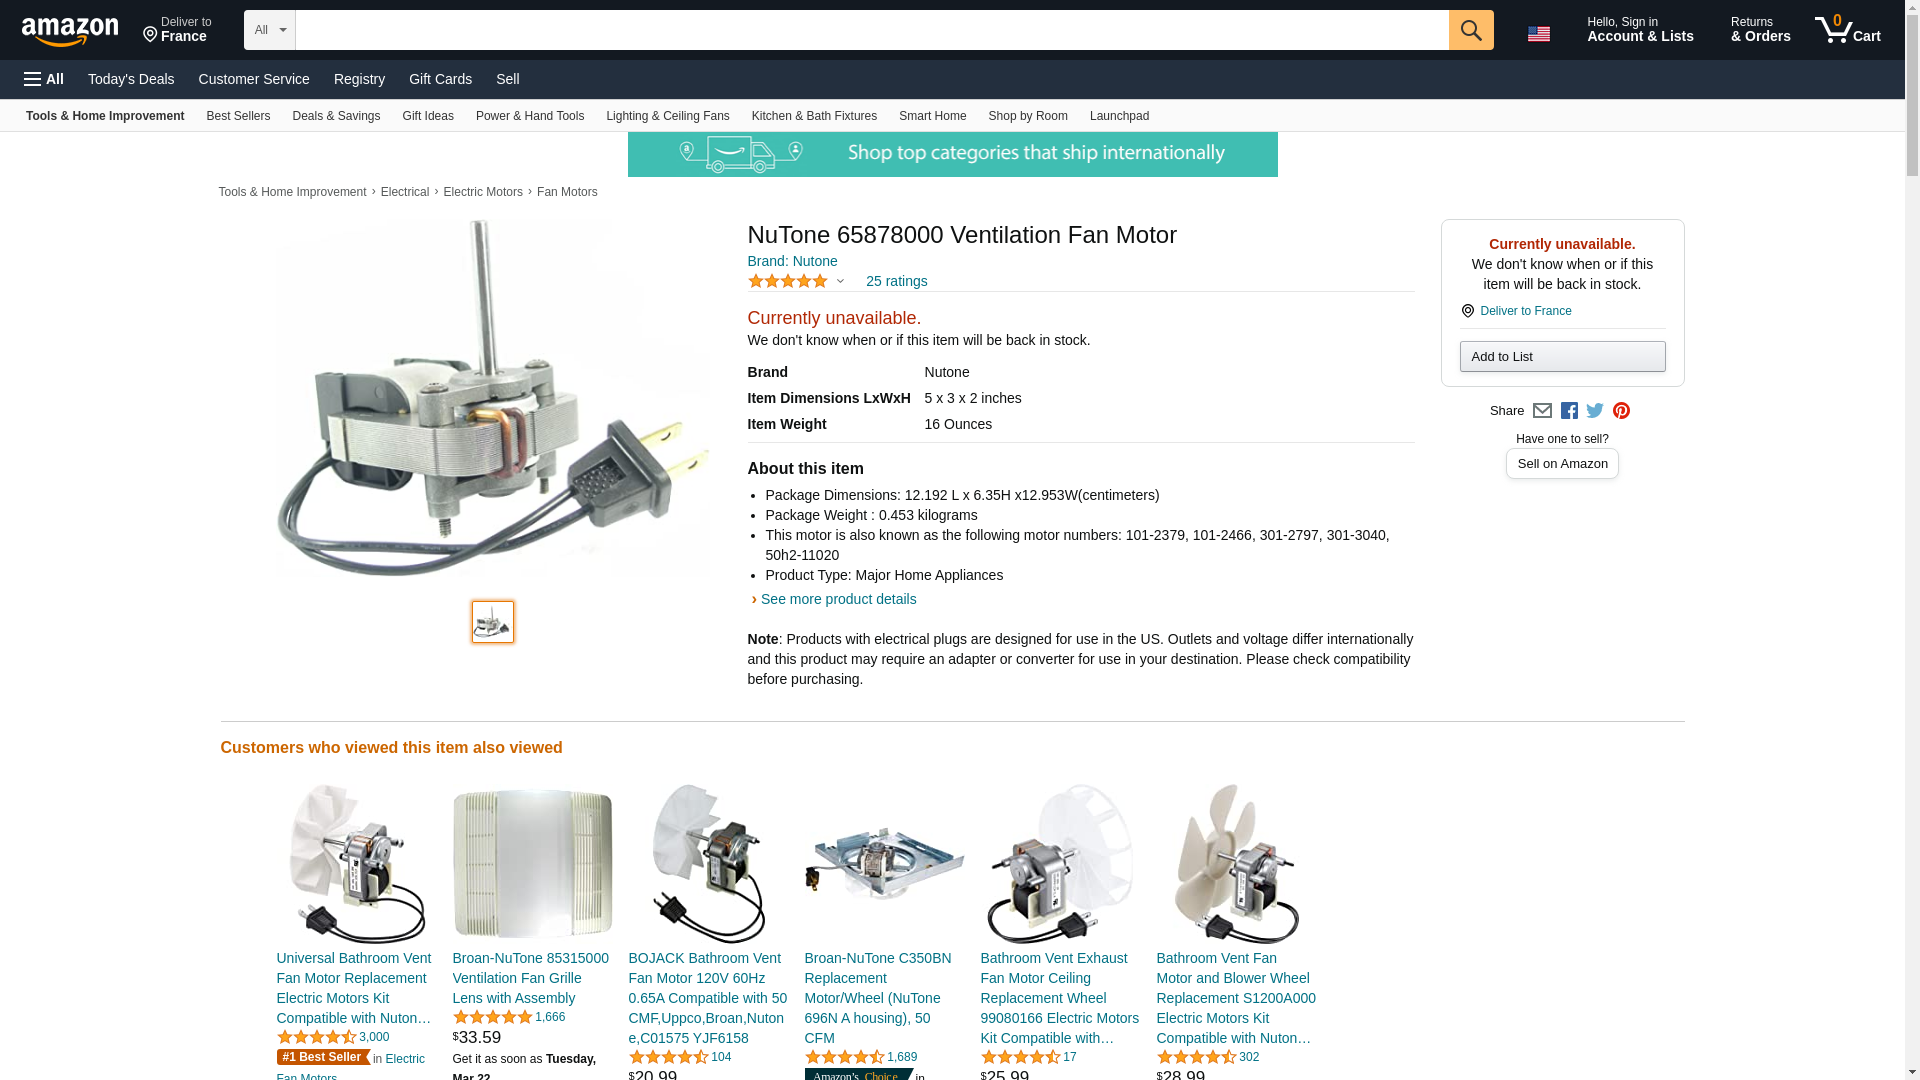Viewport: 1920px width, 1080px height.
Task: Click the US flag language selector
Action: [1538, 34]
